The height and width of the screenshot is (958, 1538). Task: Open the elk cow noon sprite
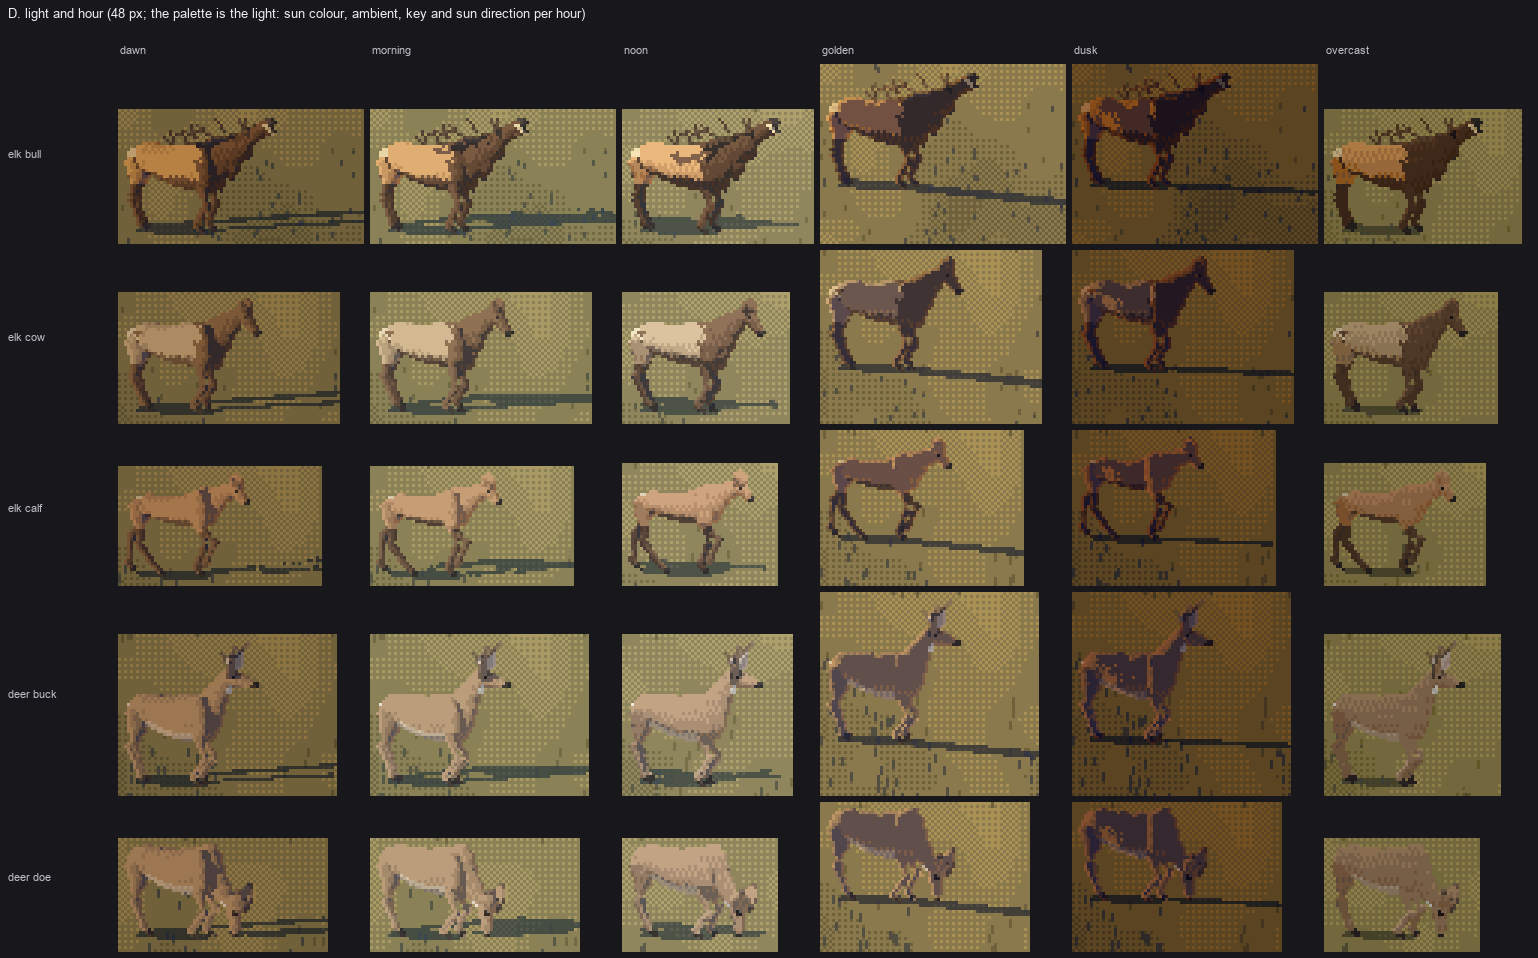coord(706,358)
